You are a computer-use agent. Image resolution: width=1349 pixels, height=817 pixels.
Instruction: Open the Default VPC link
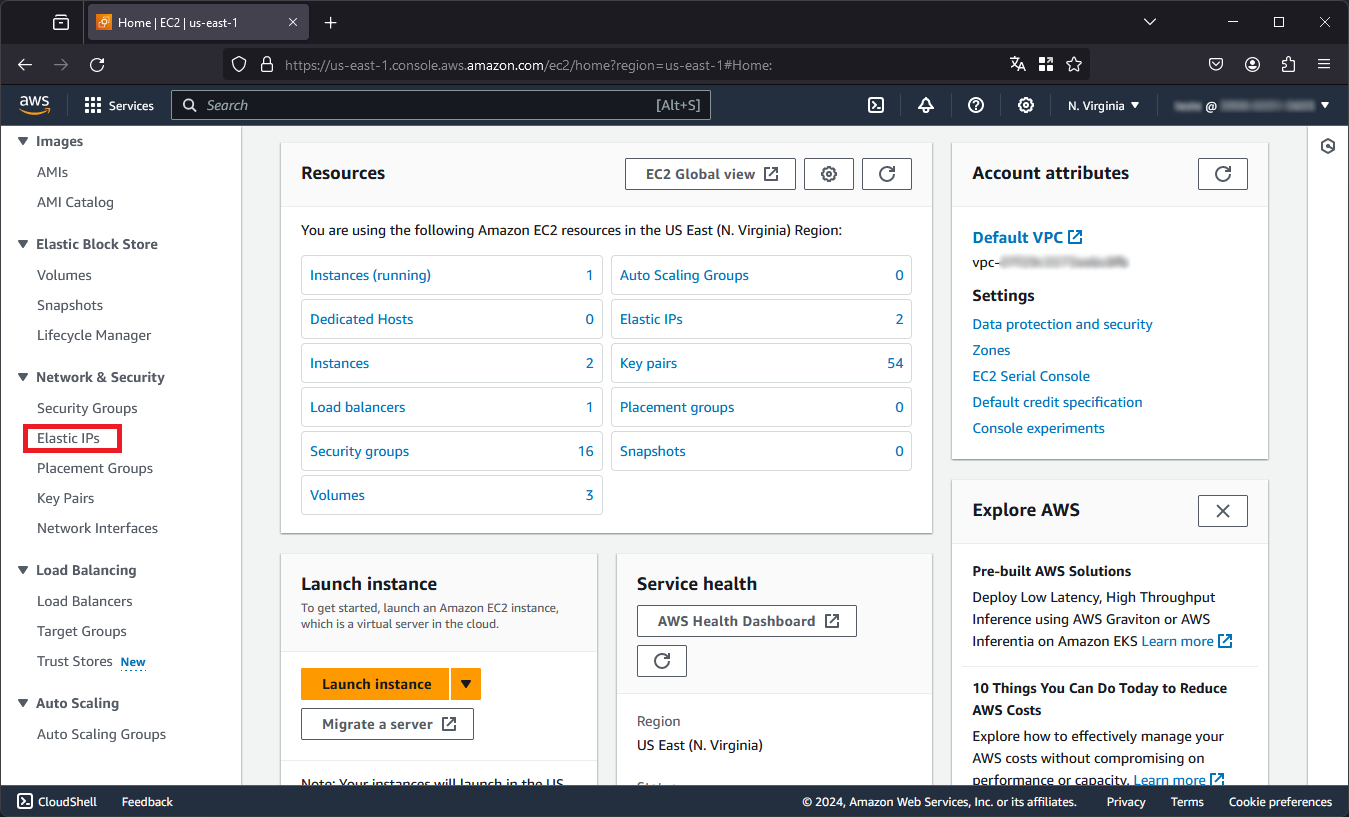1027,237
